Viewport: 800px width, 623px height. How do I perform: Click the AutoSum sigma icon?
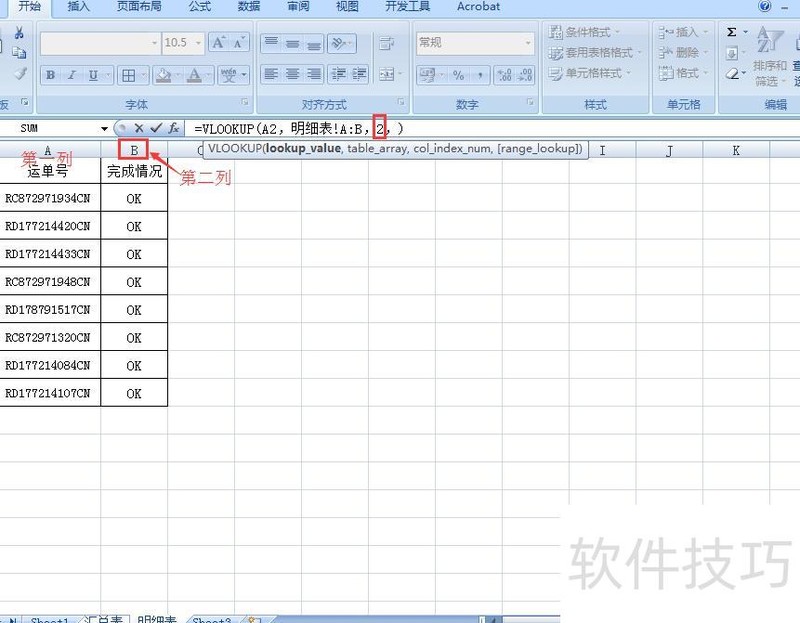[x=729, y=30]
